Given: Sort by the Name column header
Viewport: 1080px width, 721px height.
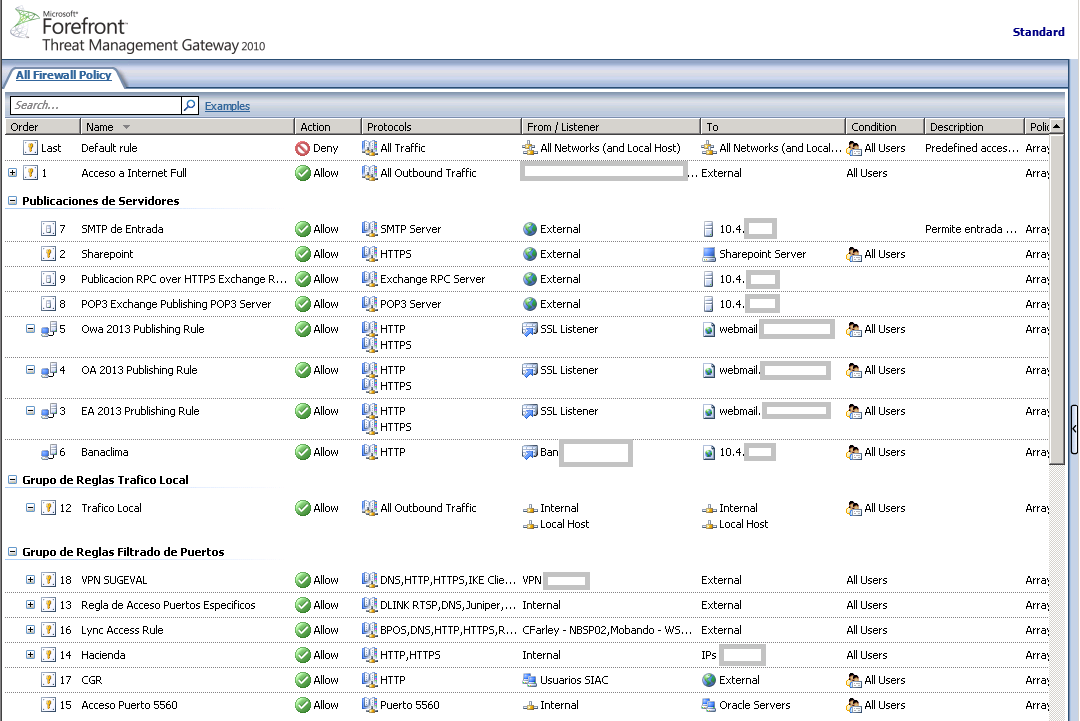Looking at the screenshot, I should tap(187, 127).
